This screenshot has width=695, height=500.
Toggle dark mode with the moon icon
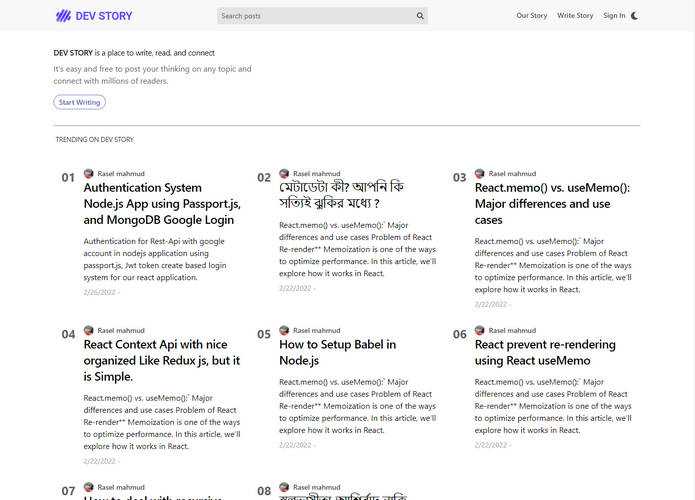[x=635, y=16]
